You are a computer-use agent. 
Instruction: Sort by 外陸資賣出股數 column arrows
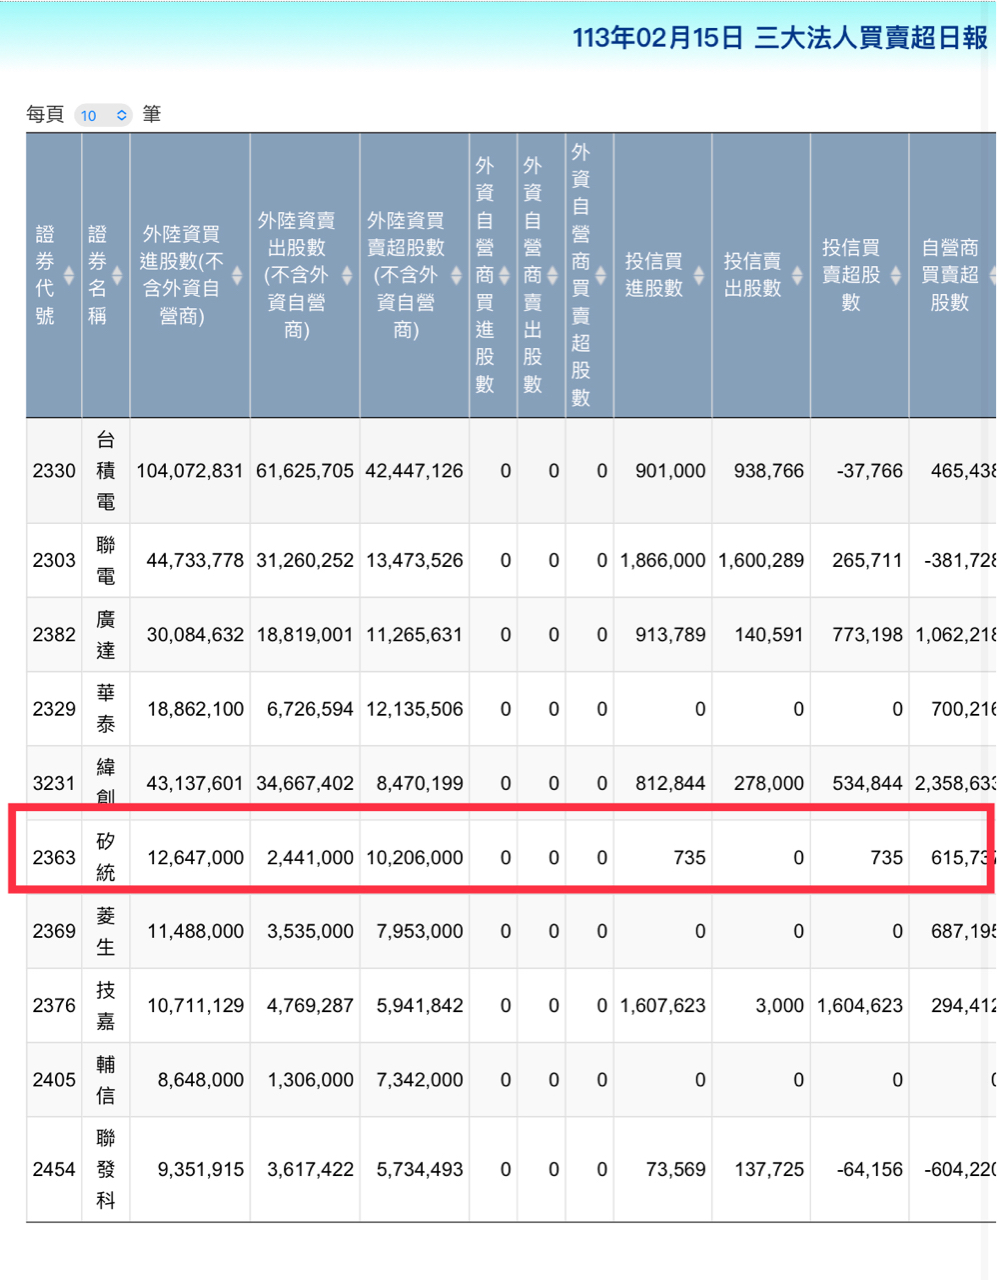click(347, 275)
